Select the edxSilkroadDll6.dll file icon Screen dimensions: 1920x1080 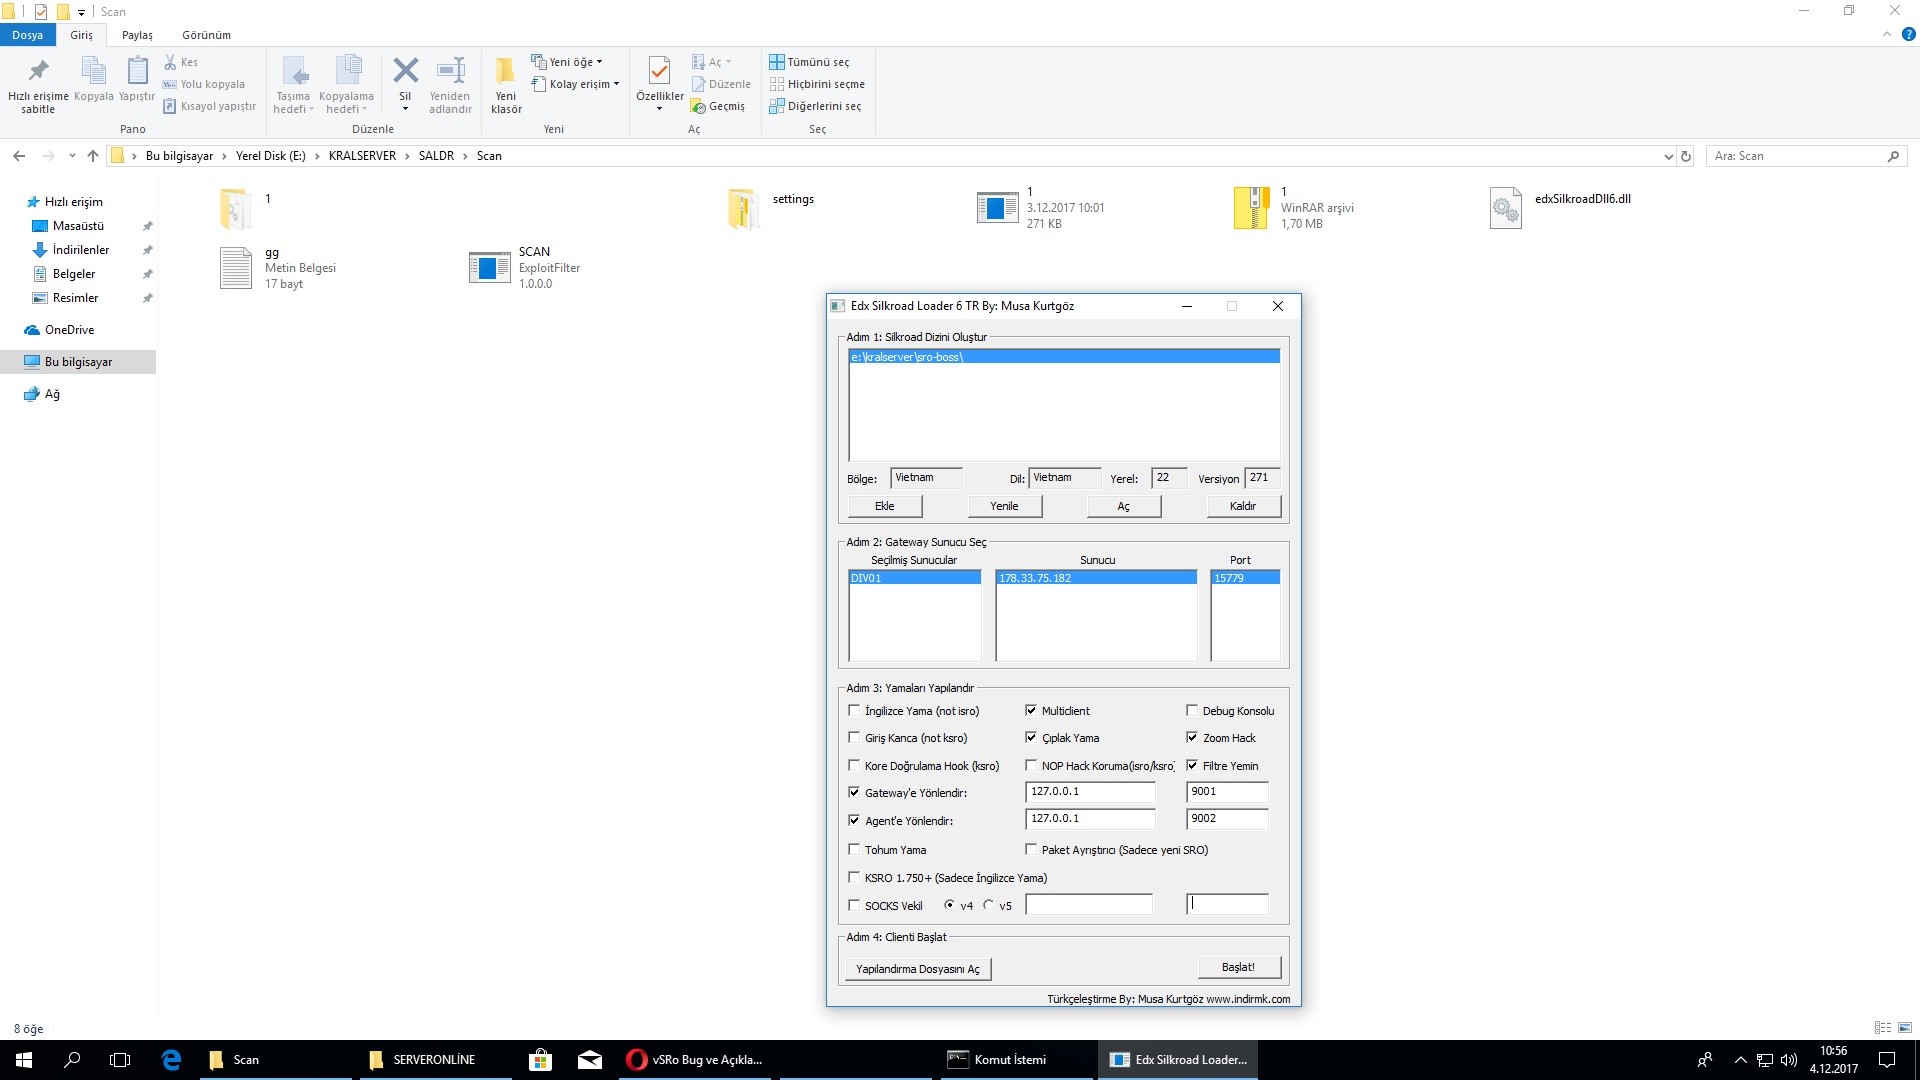pos(1505,208)
